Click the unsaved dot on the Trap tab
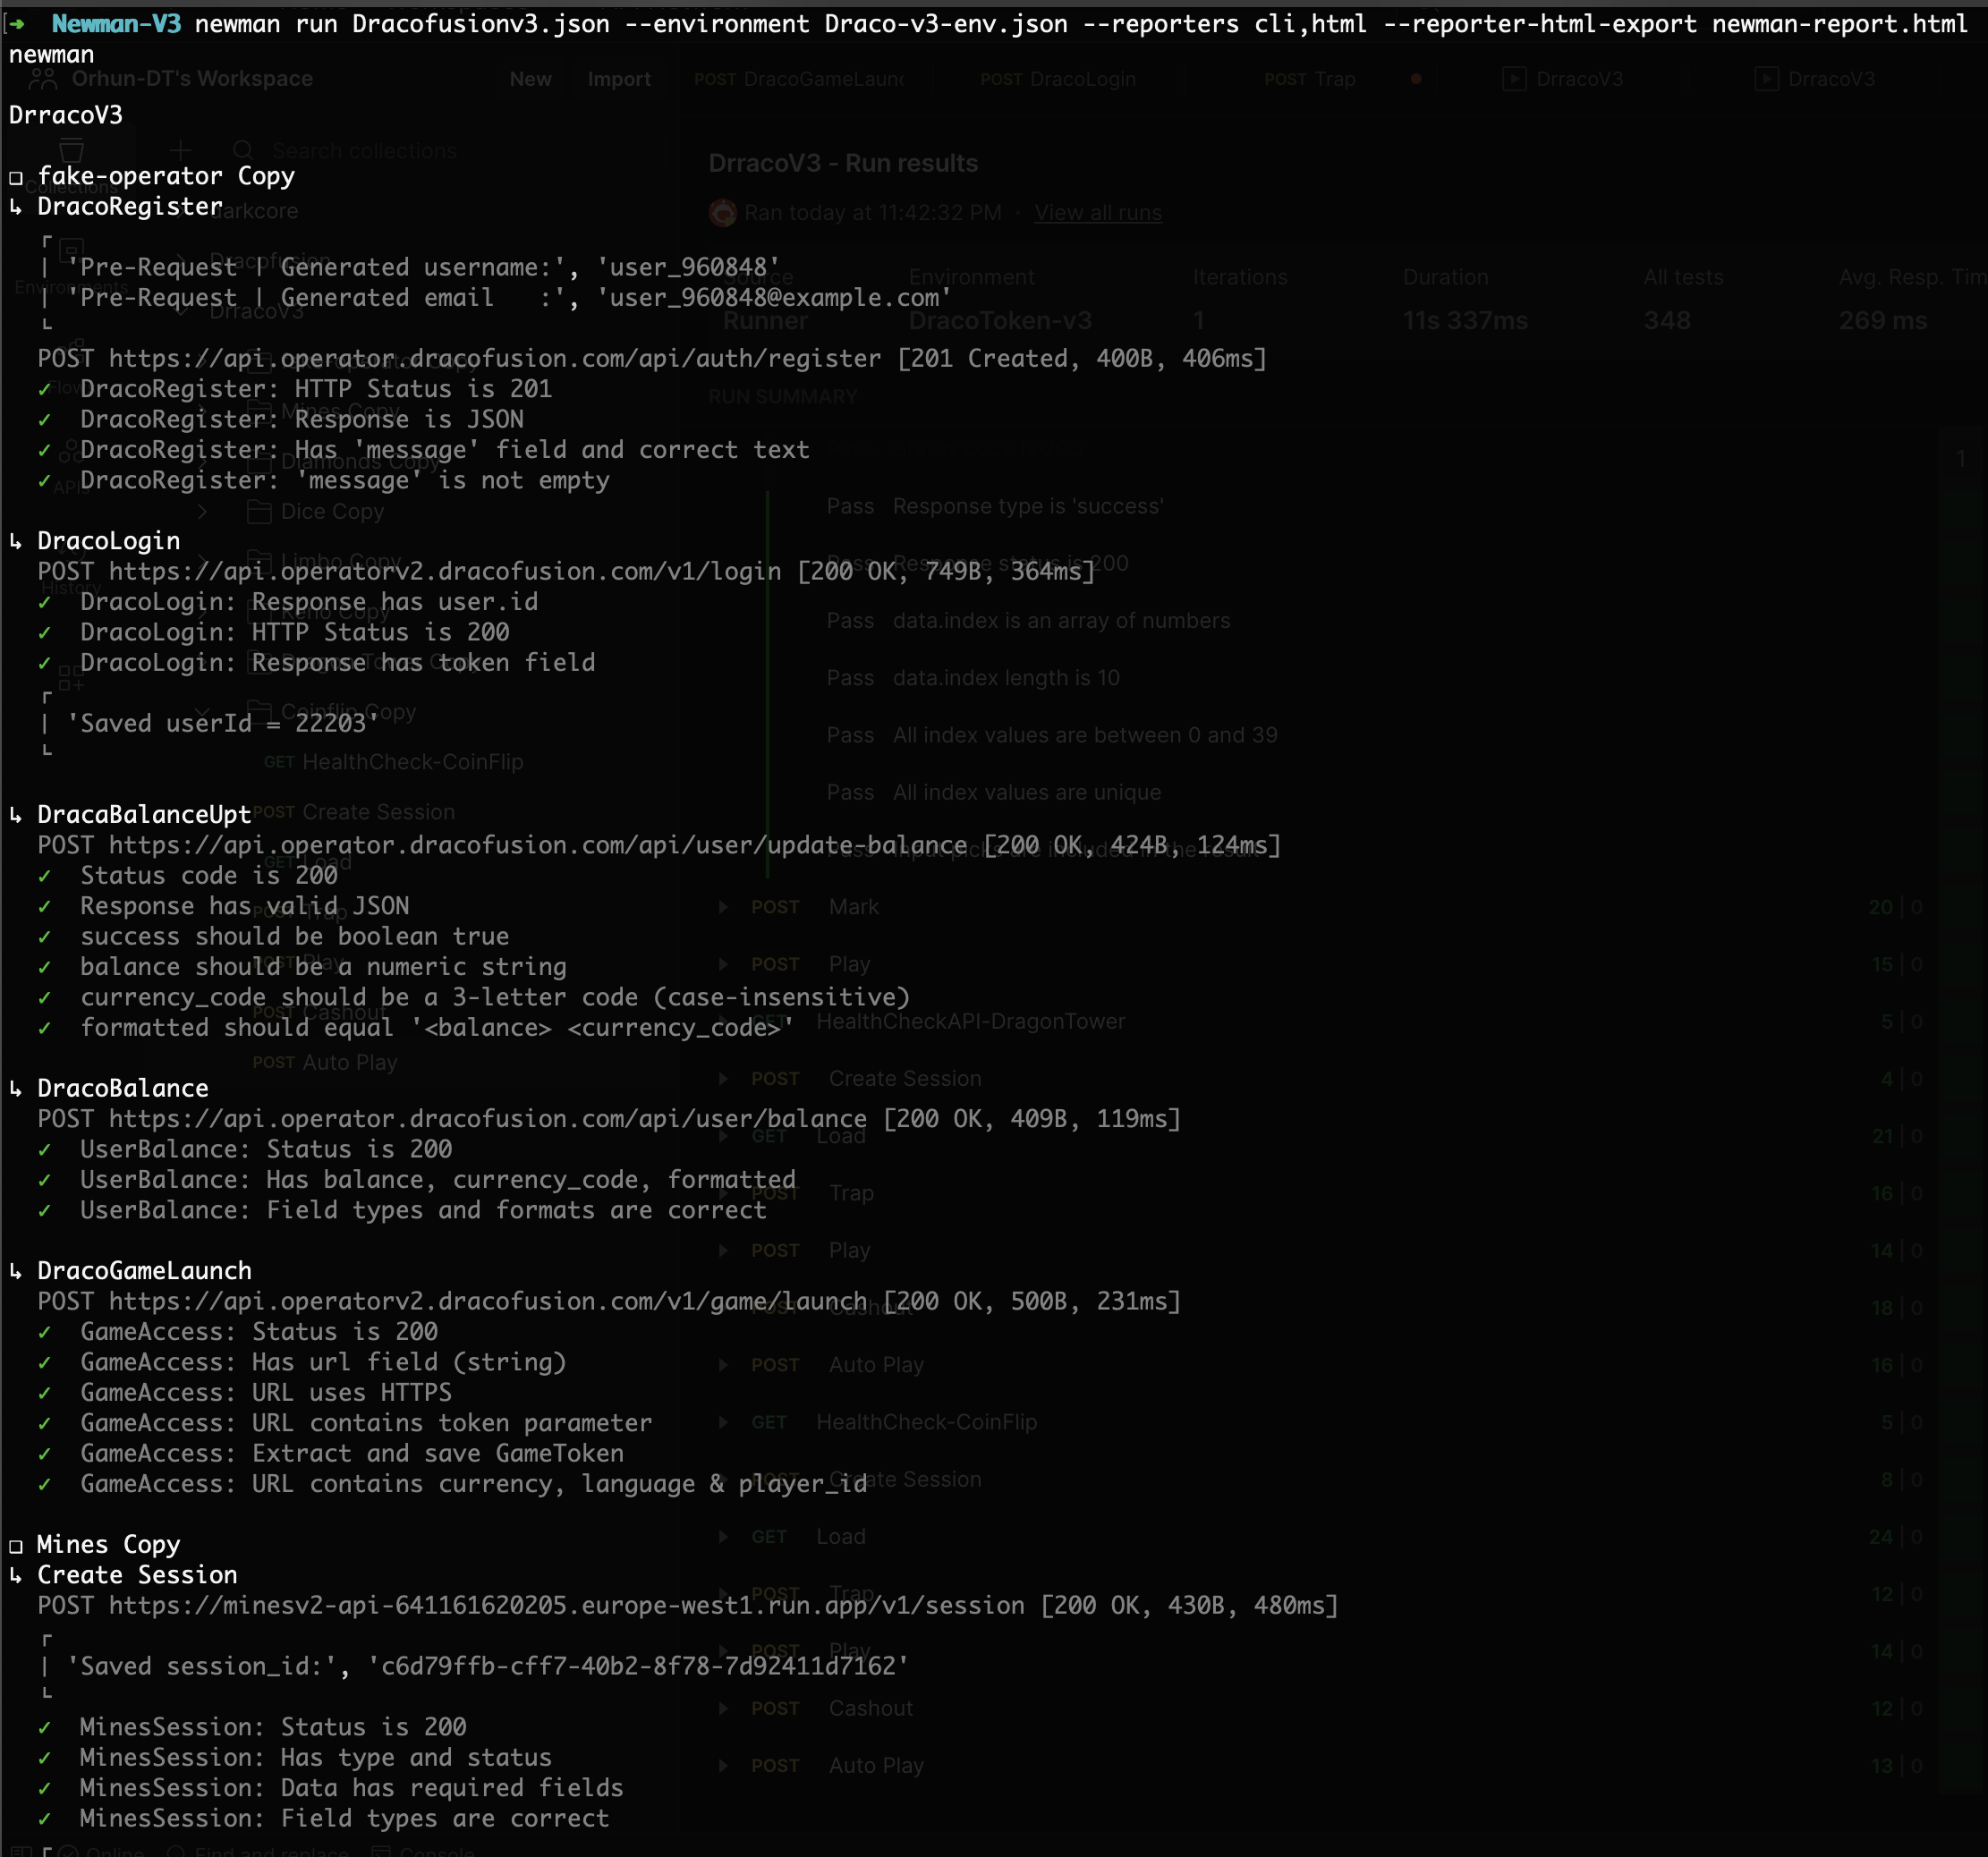 click(x=1416, y=79)
